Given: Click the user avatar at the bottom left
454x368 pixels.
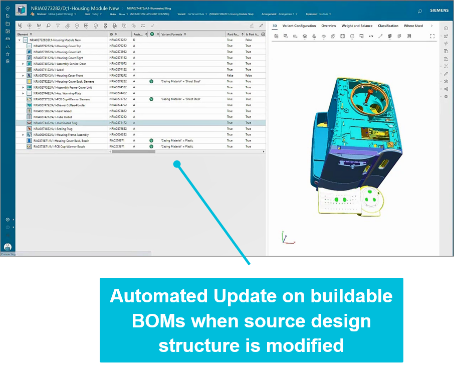Looking at the screenshot, I should point(8,247).
